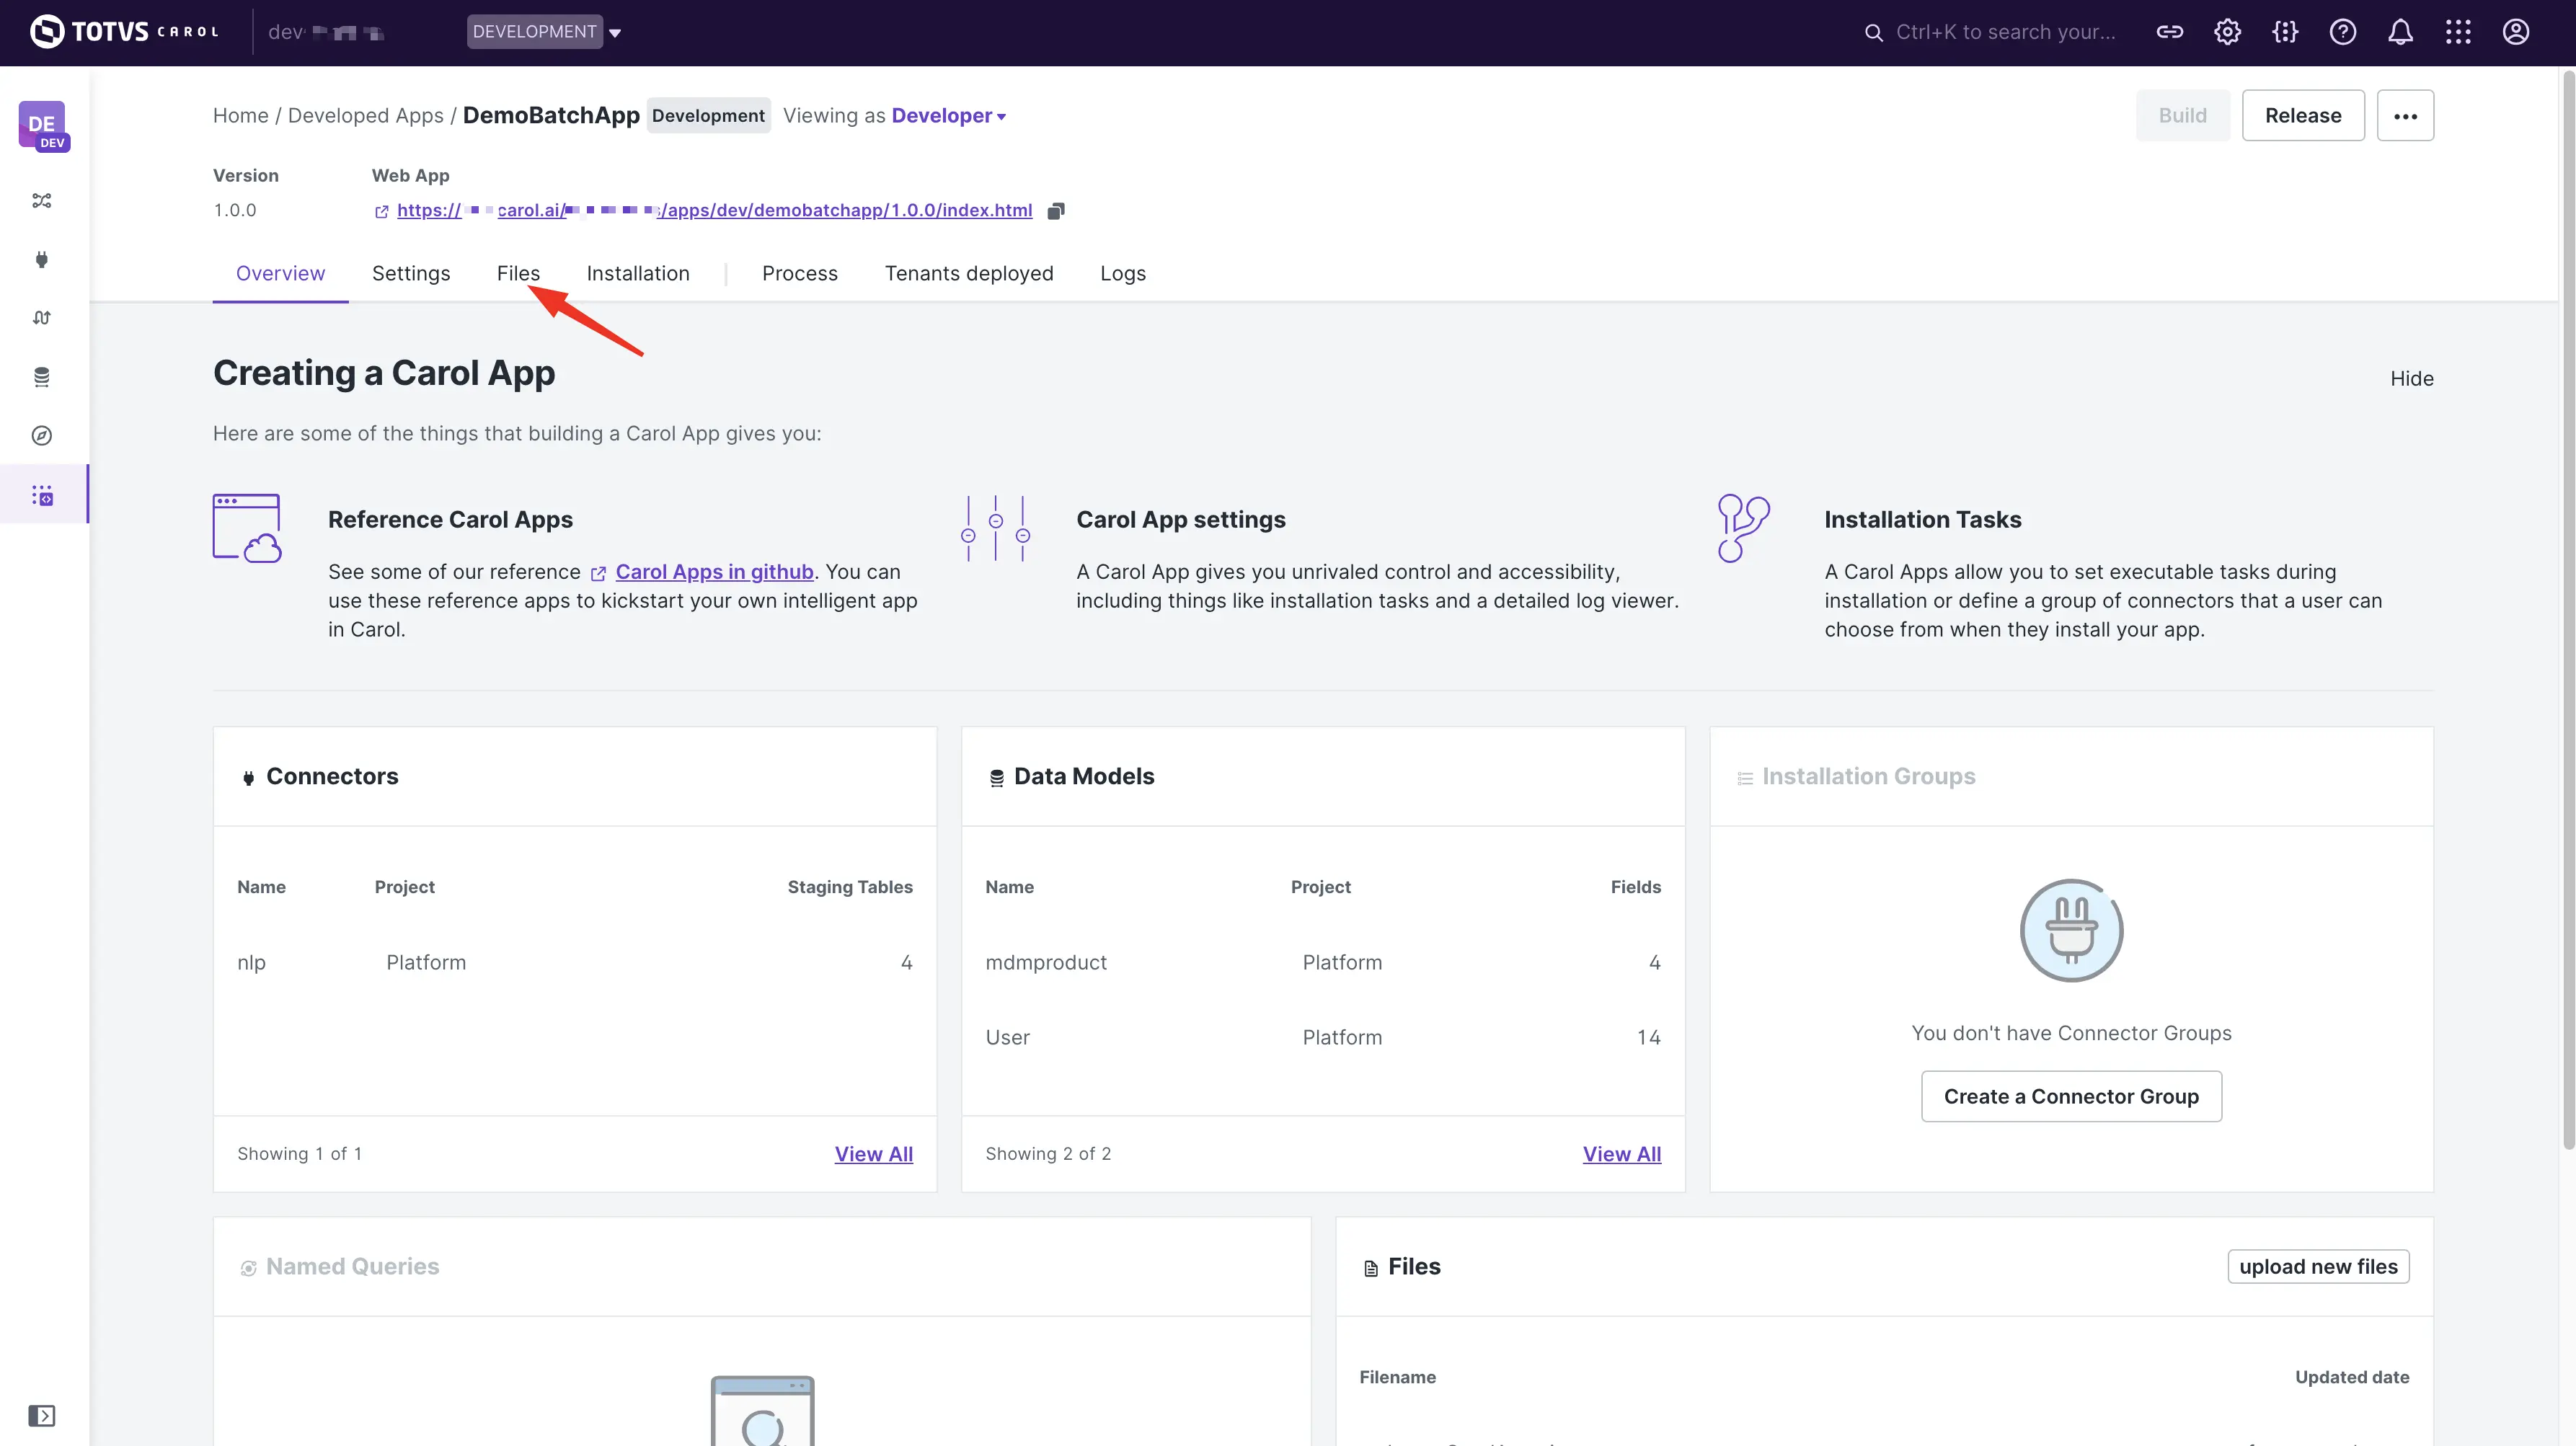Open the three-dots more actions menu
This screenshot has height=1446, width=2576.
coord(2405,115)
